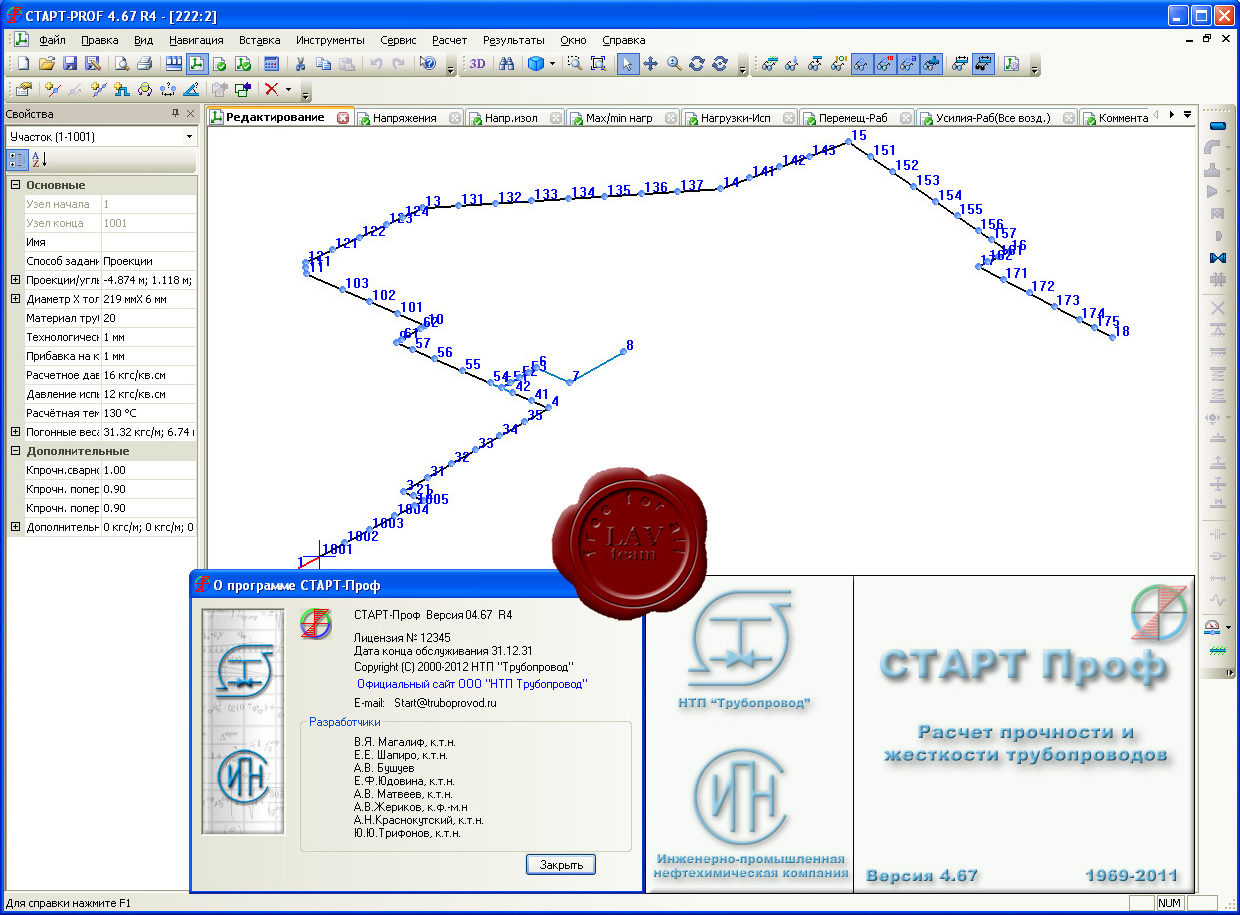The image size is (1240, 915).
Task: Open the Инструменты menu
Action: pyautogui.click(x=330, y=40)
